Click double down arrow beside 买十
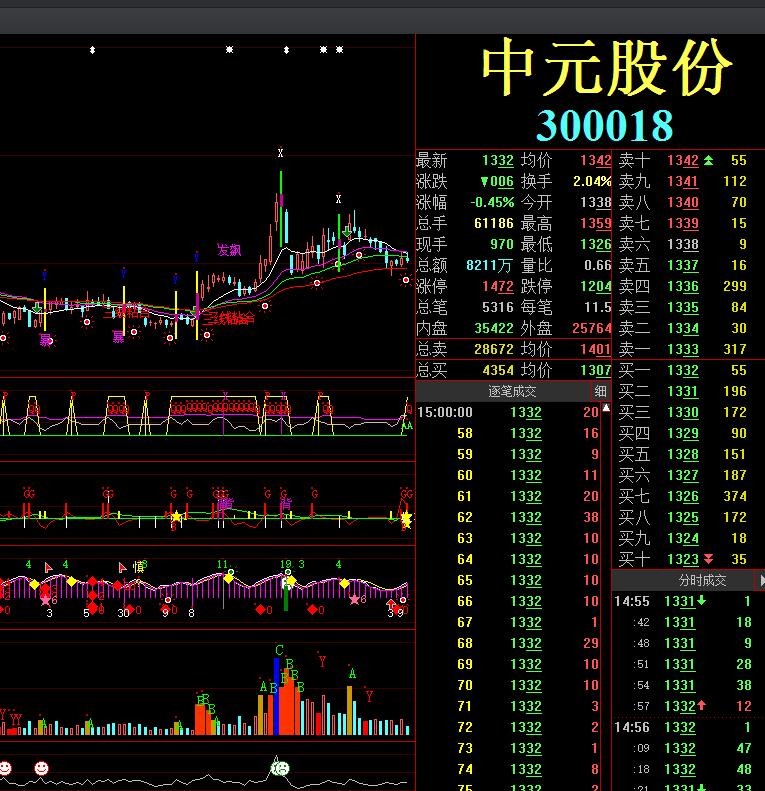The image size is (765, 791). pyautogui.click(x=708, y=559)
